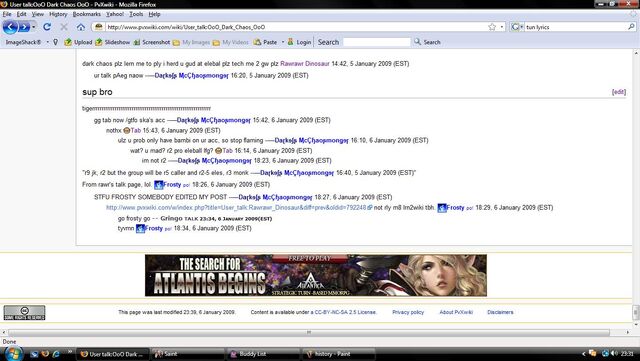The width and height of the screenshot is (640, 361).
Task: Click the Creative Commons license badge
Action: pos(24,313)
